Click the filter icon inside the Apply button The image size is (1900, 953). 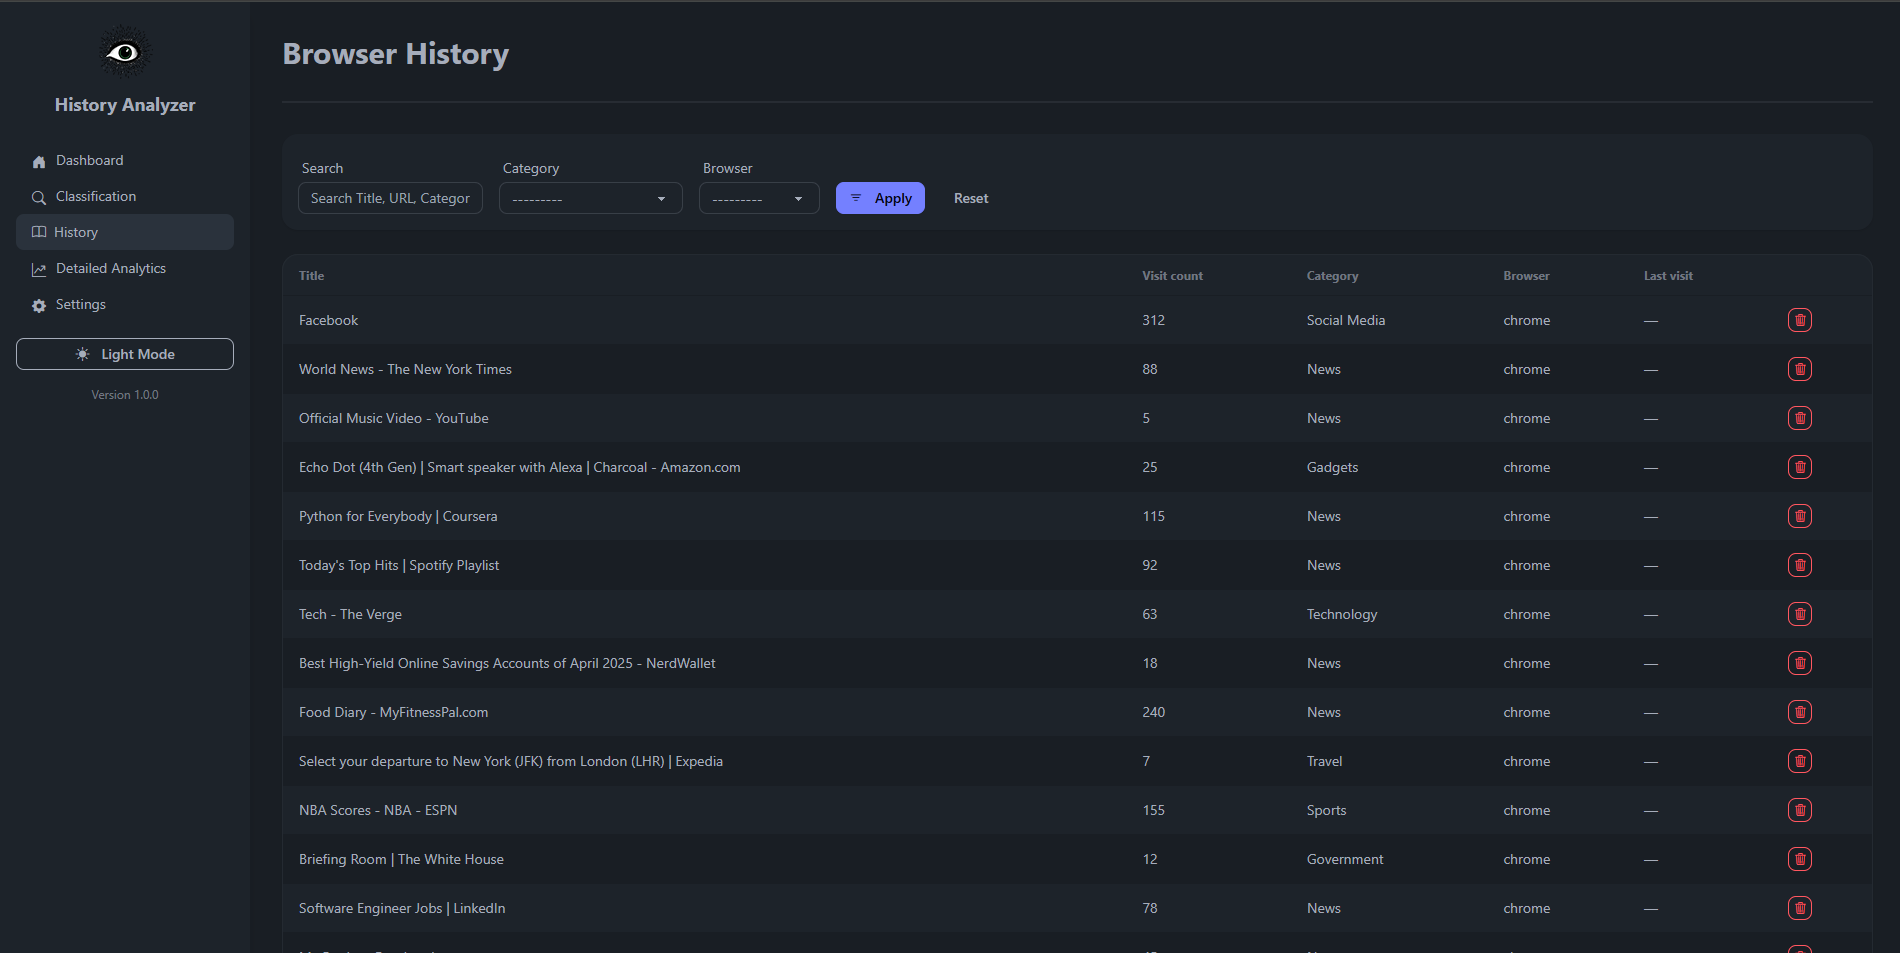pos(856,198)
